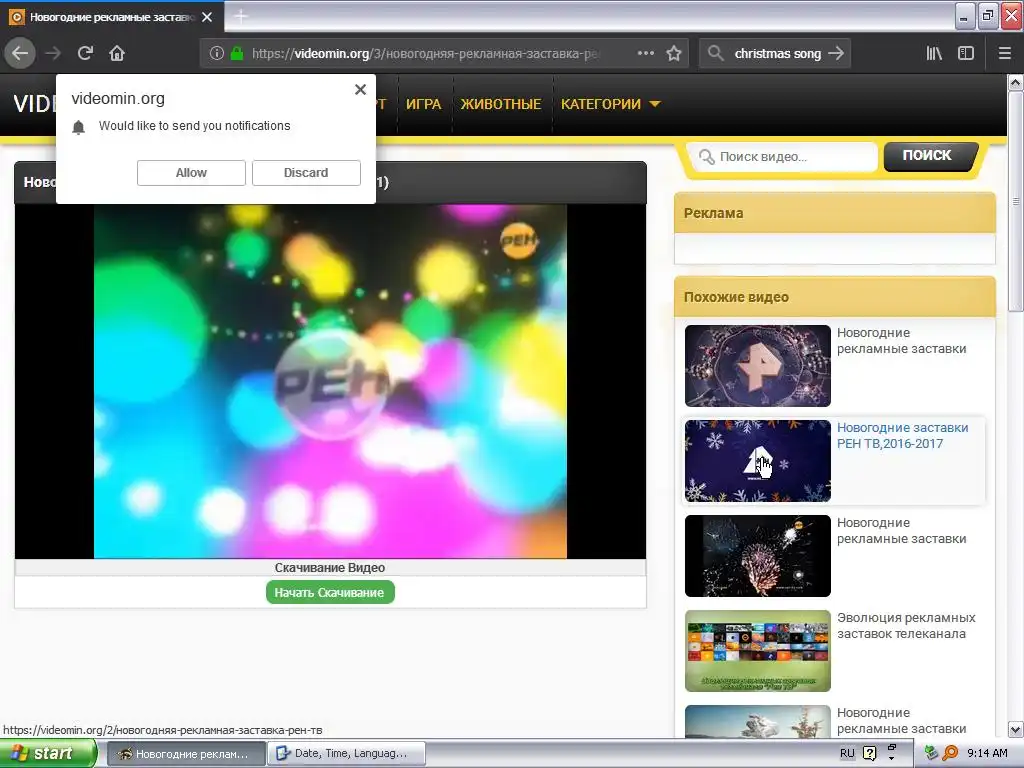The width and height of the screenshot is (1024, 768).
Task: Click the Похожие видео heading
Action: pos(736,297)
